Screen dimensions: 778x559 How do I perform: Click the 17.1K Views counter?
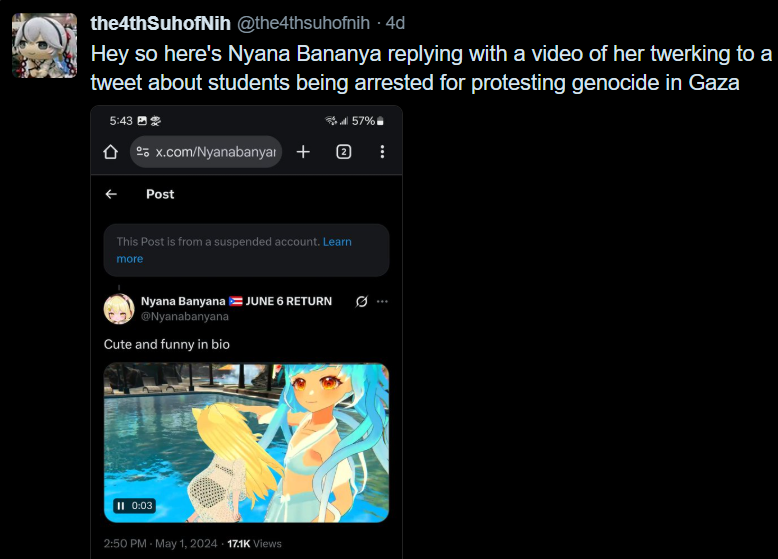[254, 544]
